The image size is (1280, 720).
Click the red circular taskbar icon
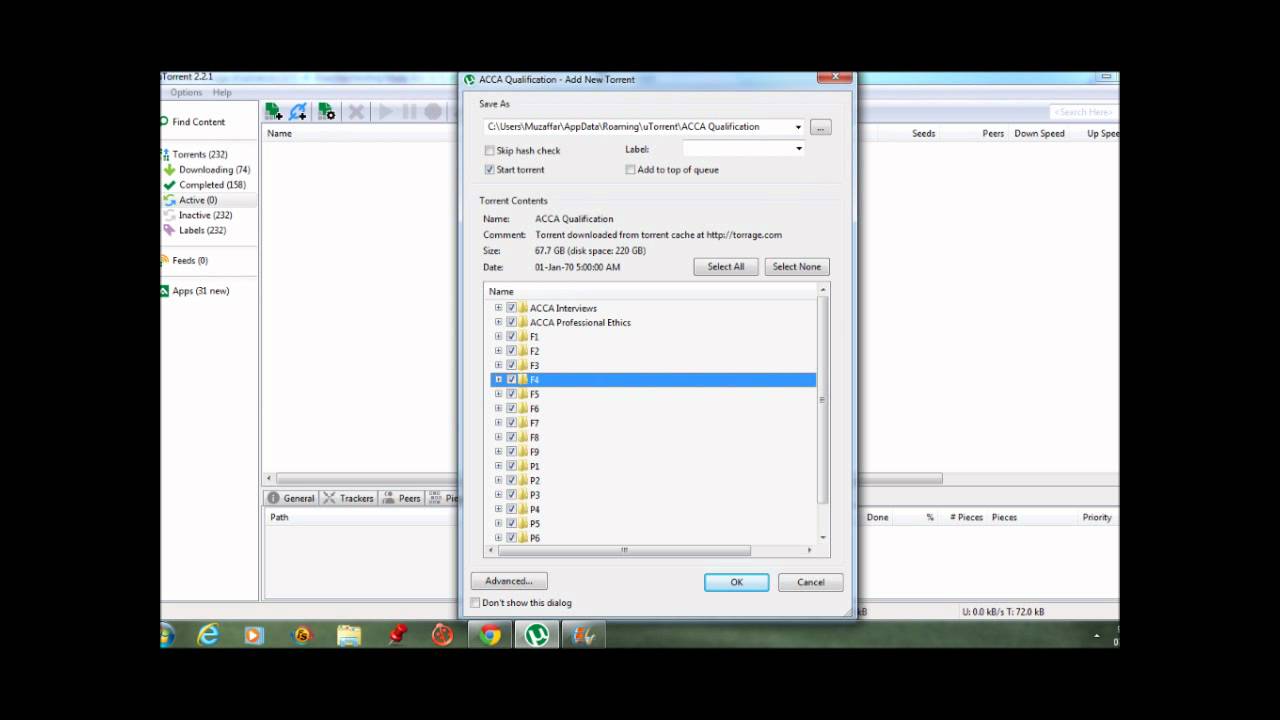pos(443,635)
